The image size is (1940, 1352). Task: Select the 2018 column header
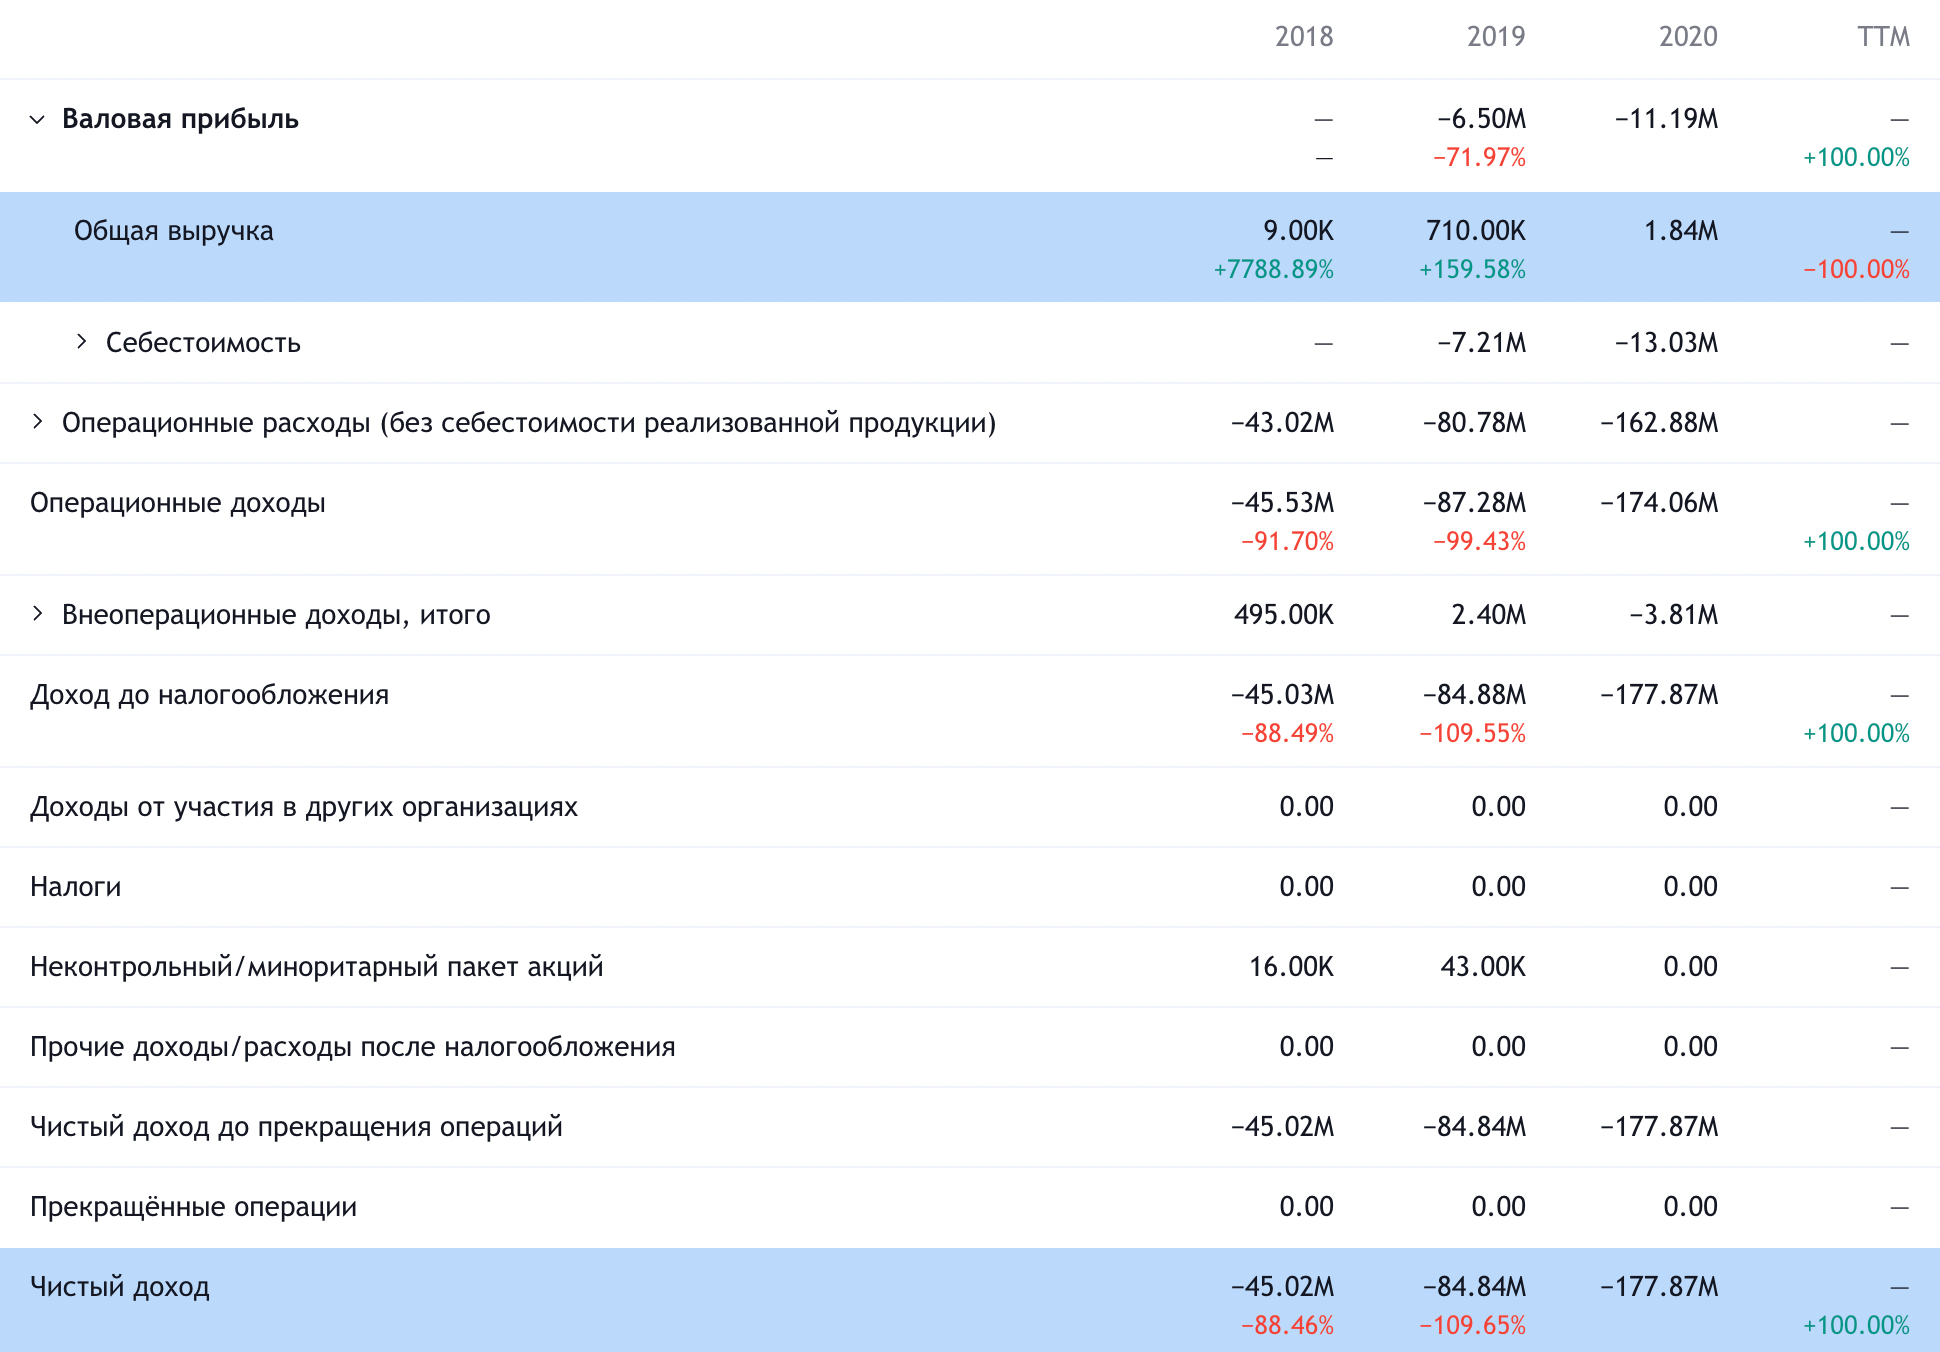(1304, 37)
